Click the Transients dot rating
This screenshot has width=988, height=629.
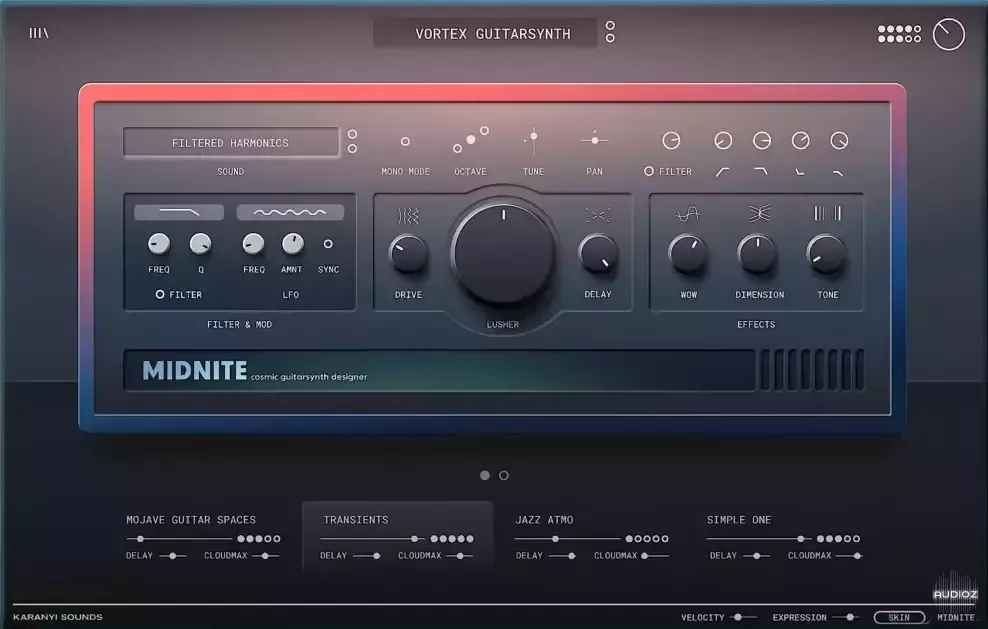tap(452, 539)
